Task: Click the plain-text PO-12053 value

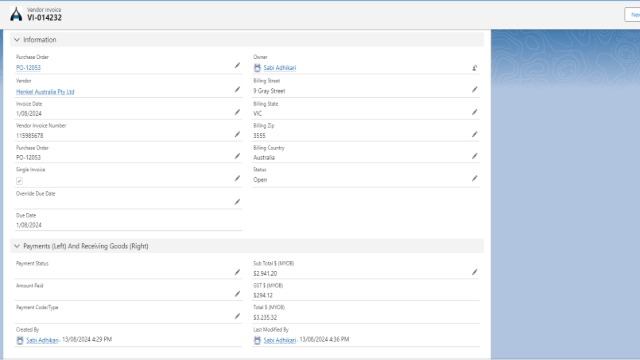Action: [28, 158]
